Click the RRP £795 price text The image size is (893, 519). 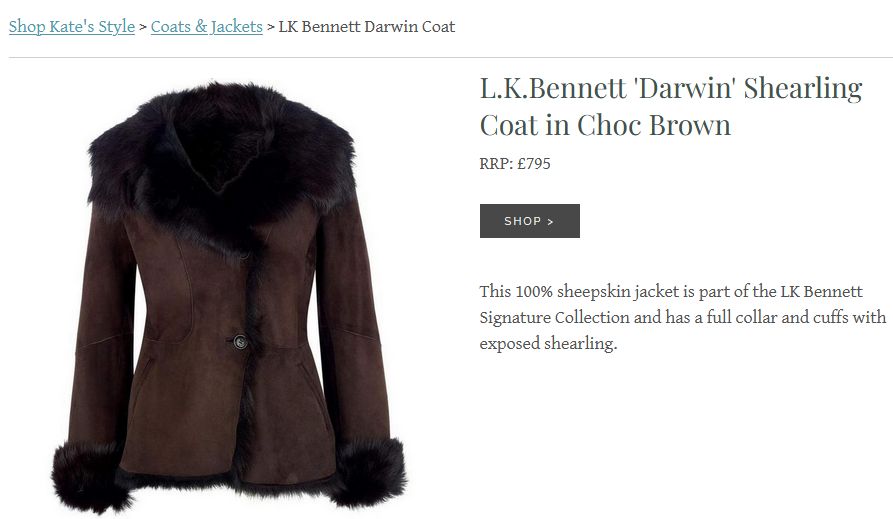515,164
